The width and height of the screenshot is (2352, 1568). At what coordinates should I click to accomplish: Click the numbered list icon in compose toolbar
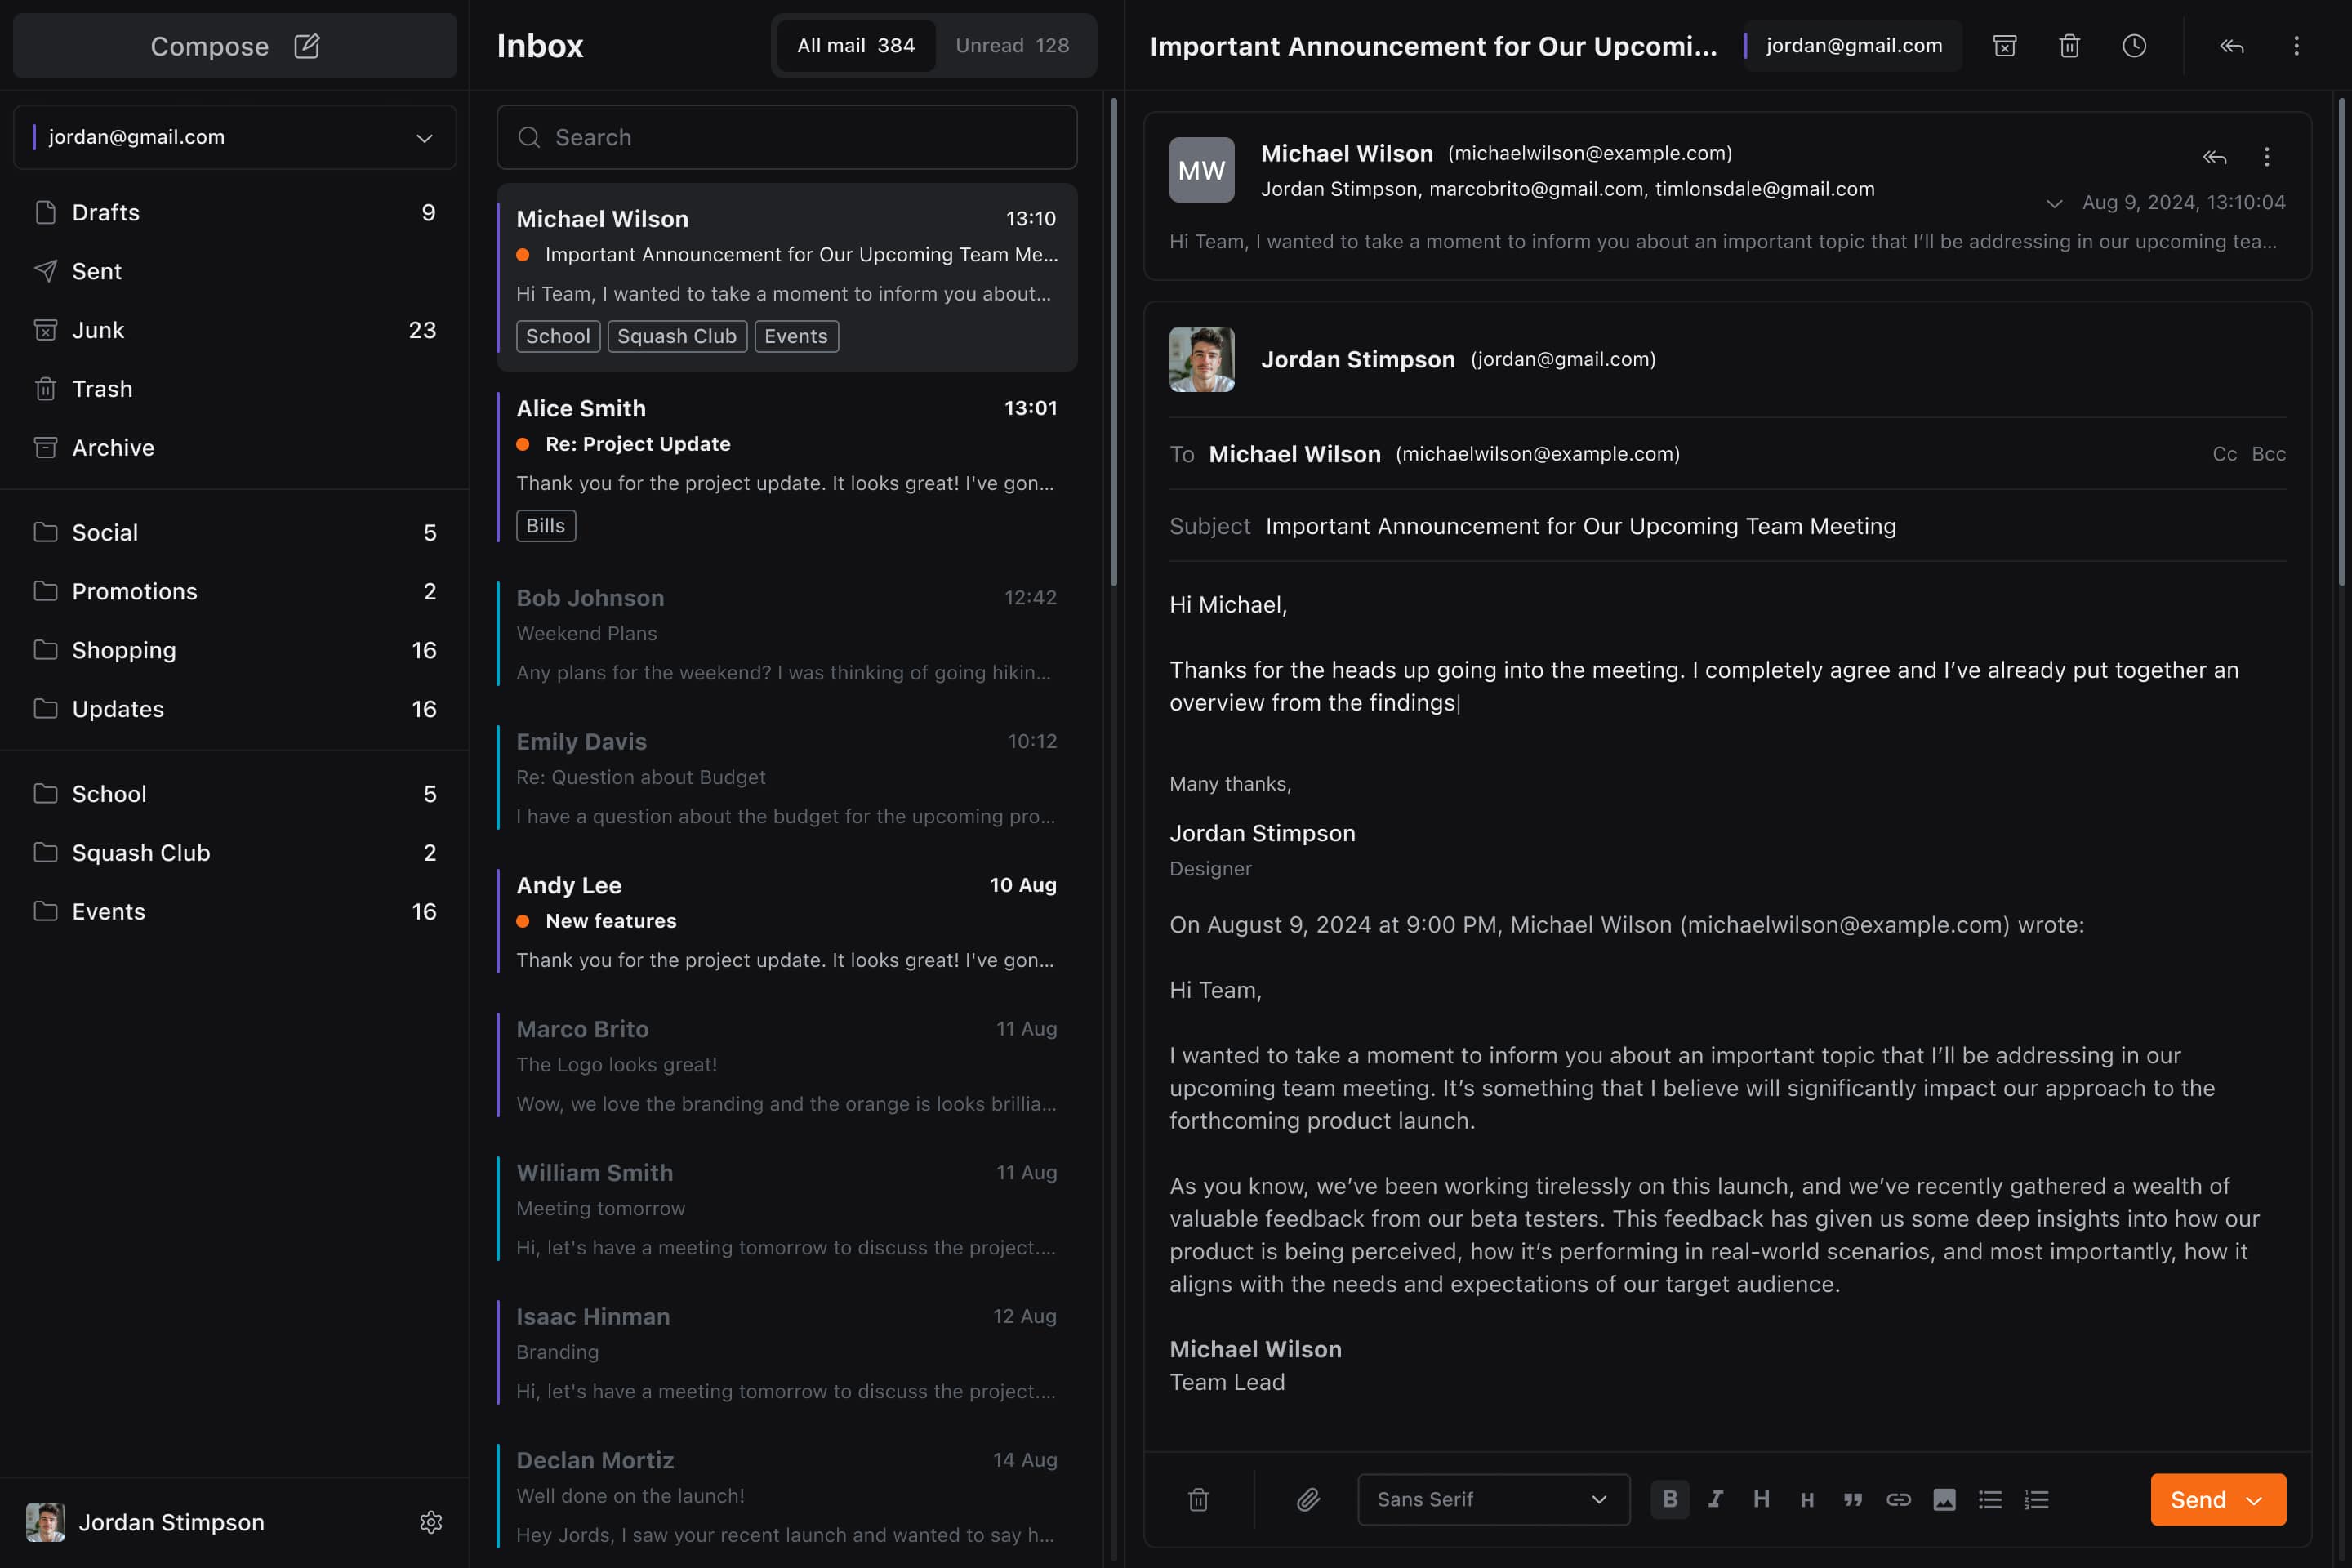tap(2033, 1499)
